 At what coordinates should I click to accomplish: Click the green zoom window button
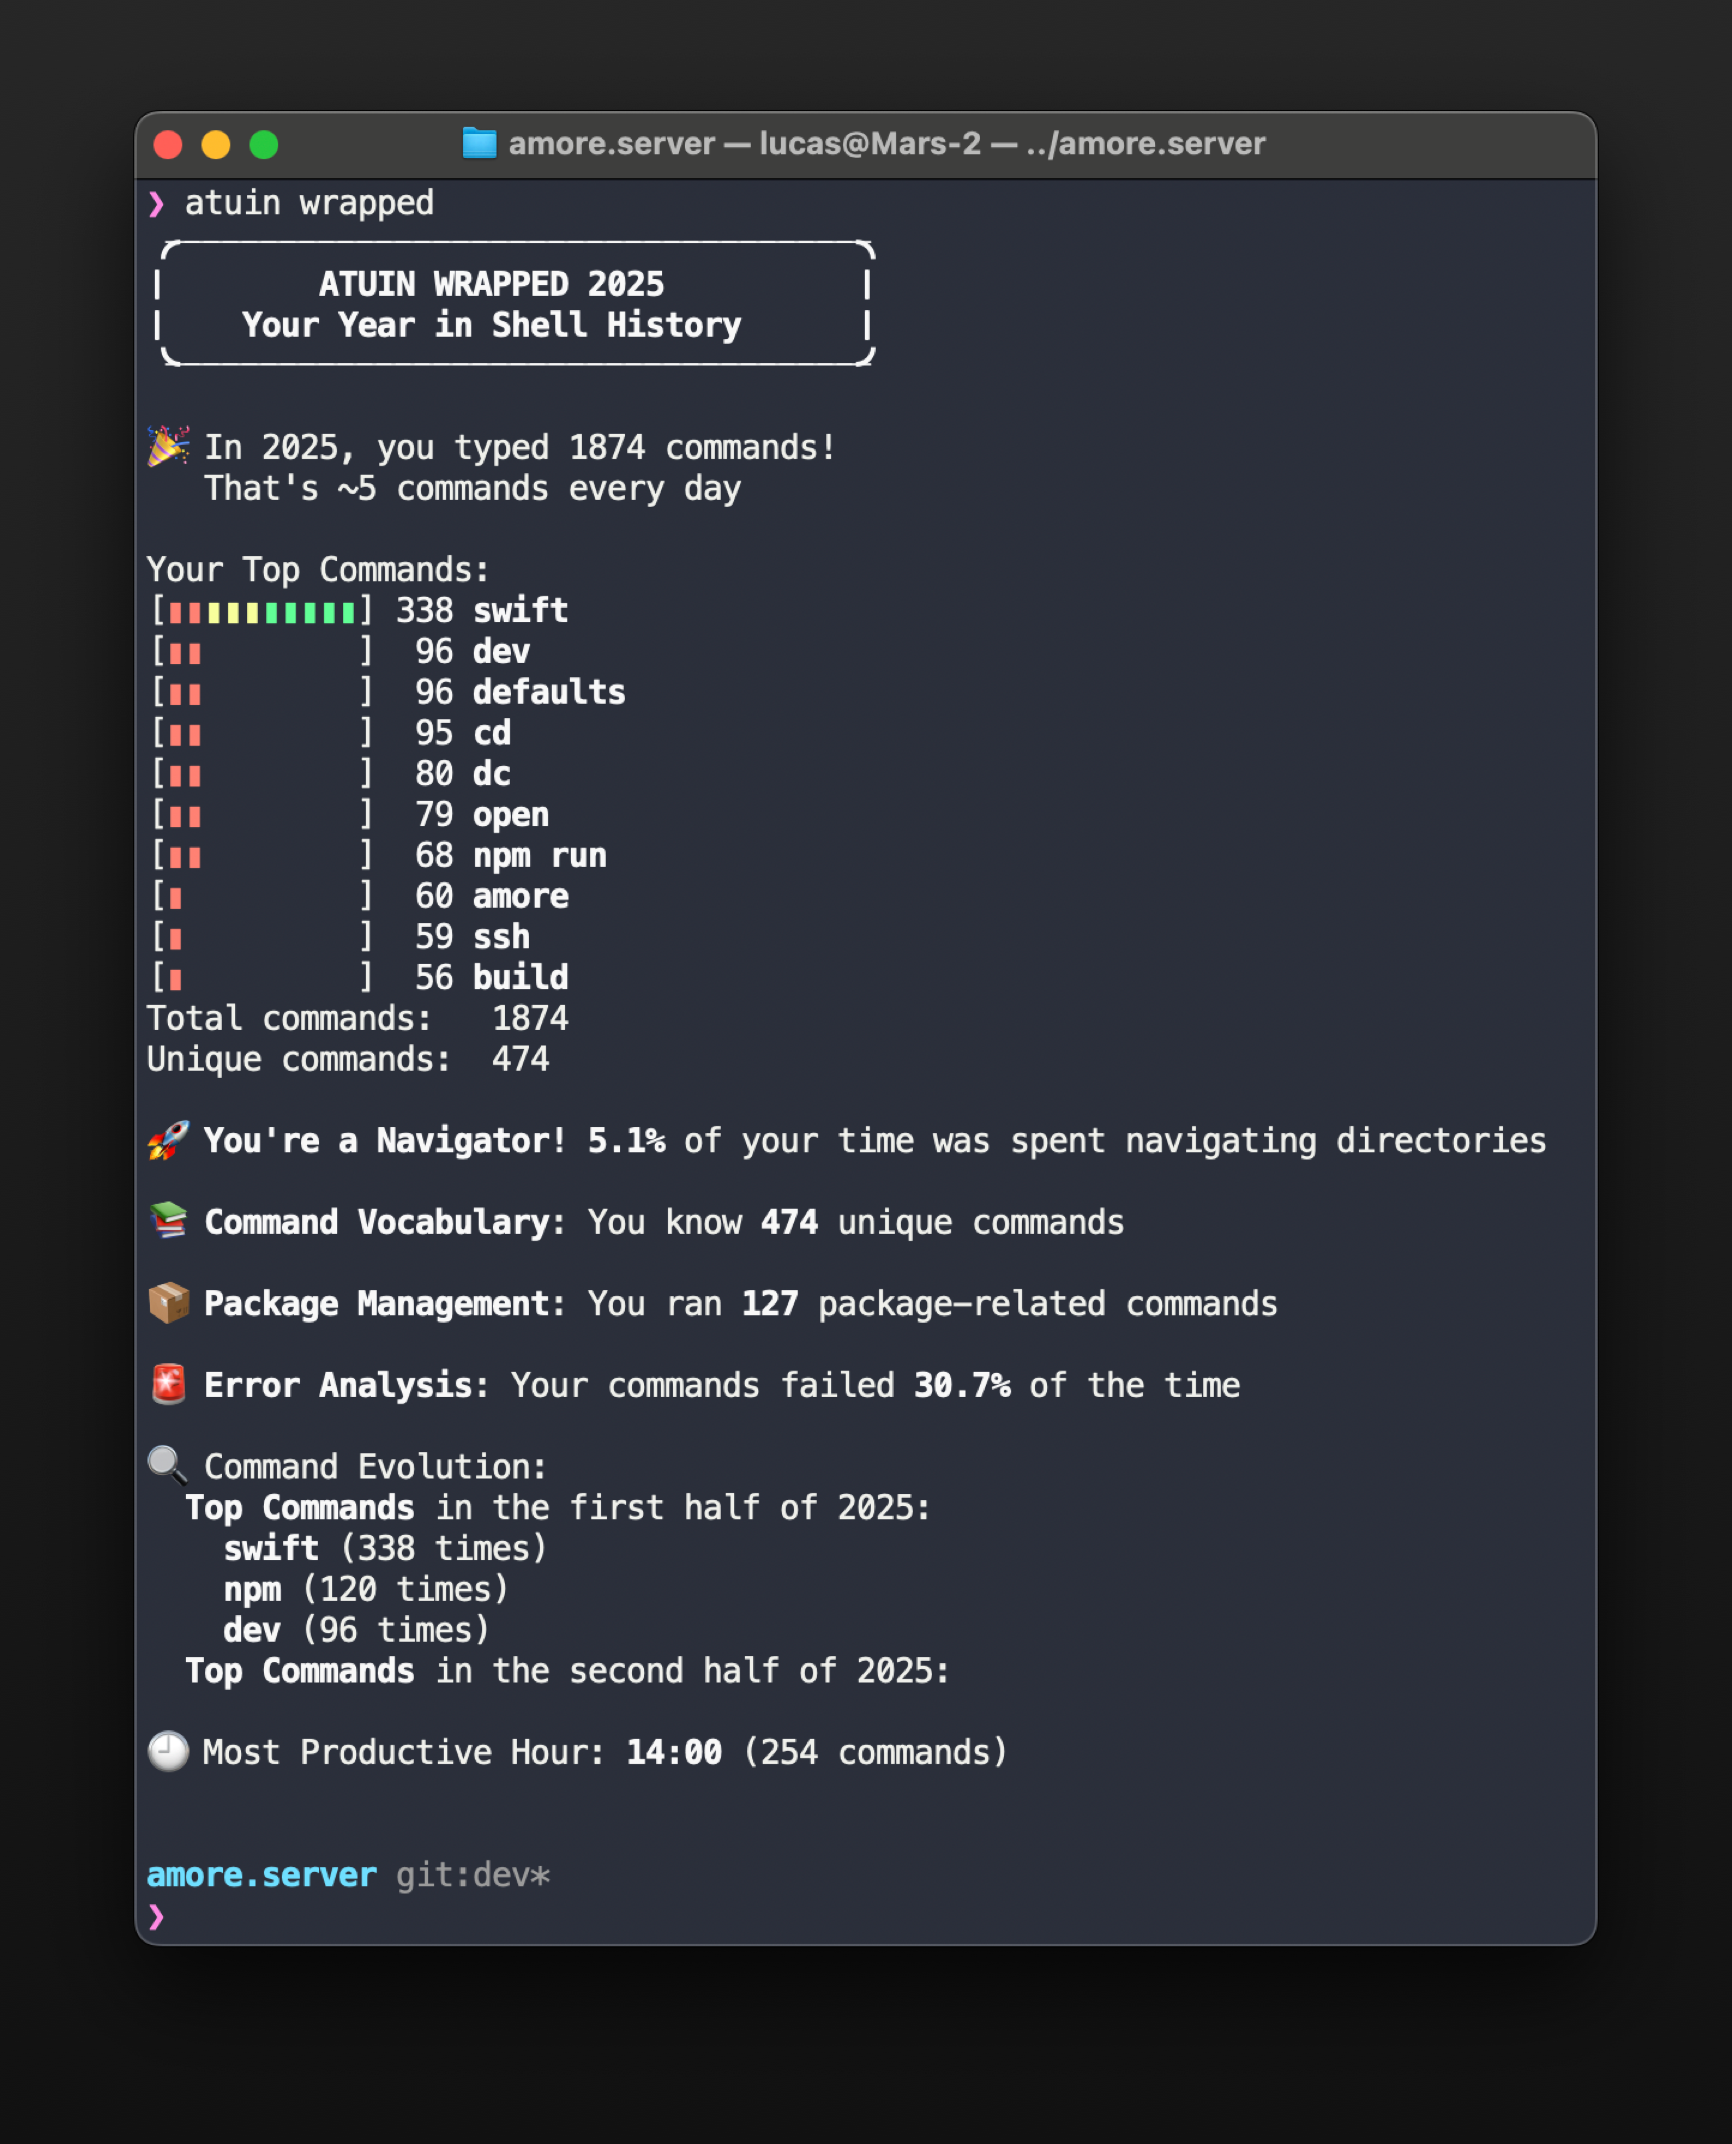264,145
